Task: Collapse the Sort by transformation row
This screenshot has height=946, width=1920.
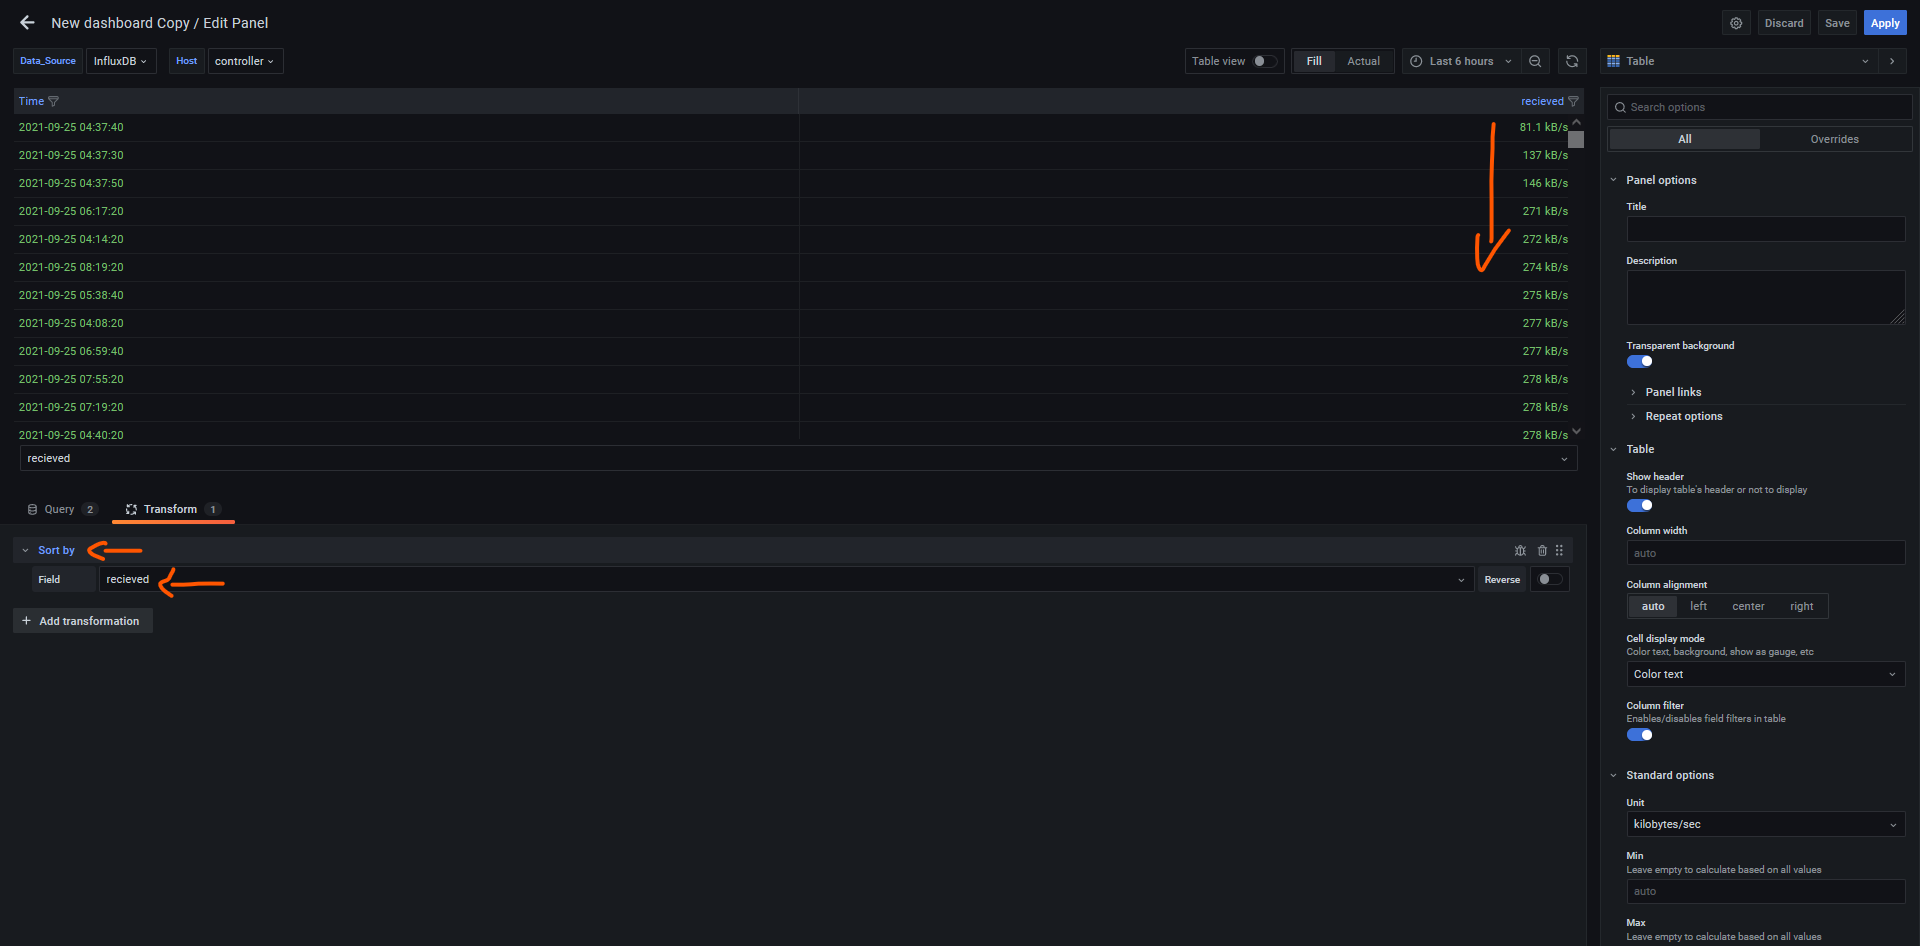Action: (x=26, y=550)
